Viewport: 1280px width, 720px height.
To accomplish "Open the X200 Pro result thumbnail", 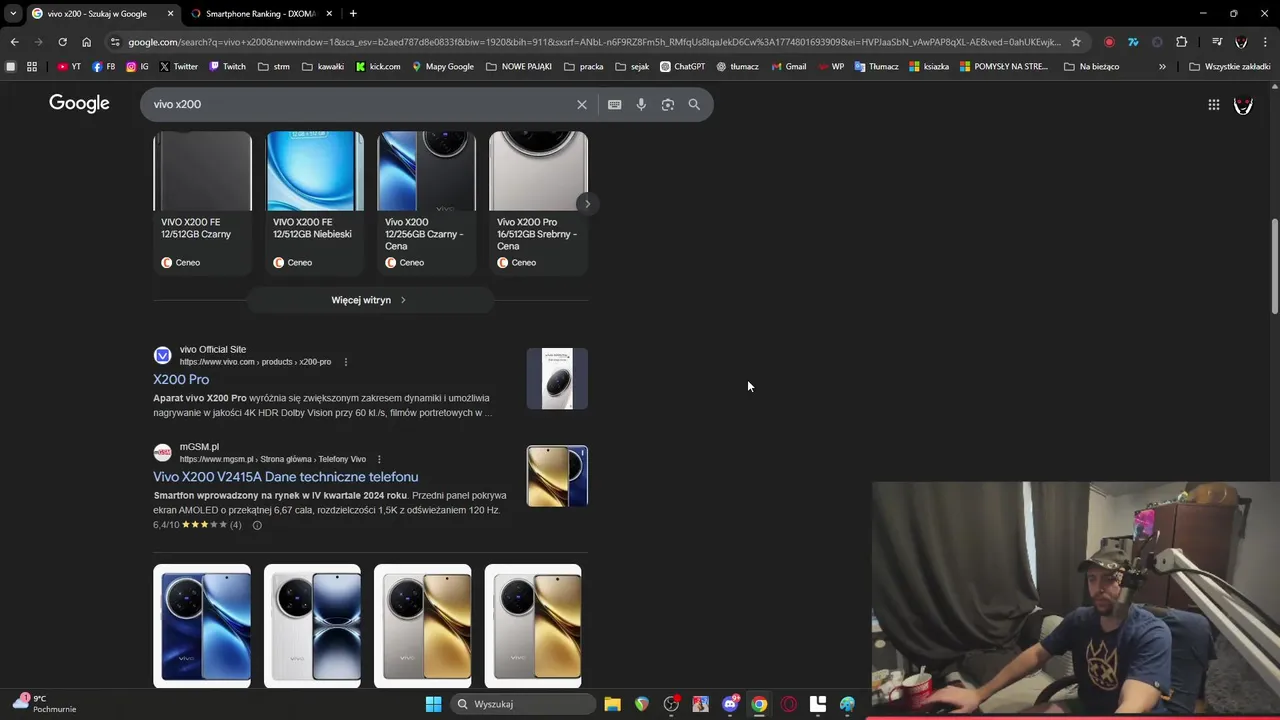I will tap(557, 379).
